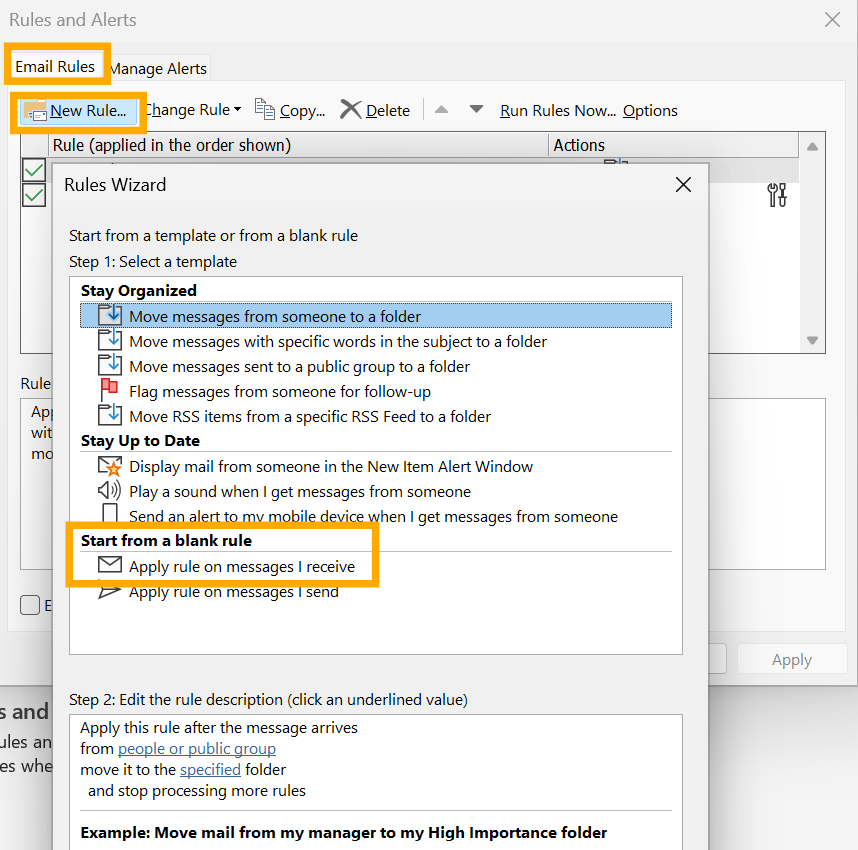Click the red flag icon for follow-up
The image size is (858, 850).
[109, 389]
